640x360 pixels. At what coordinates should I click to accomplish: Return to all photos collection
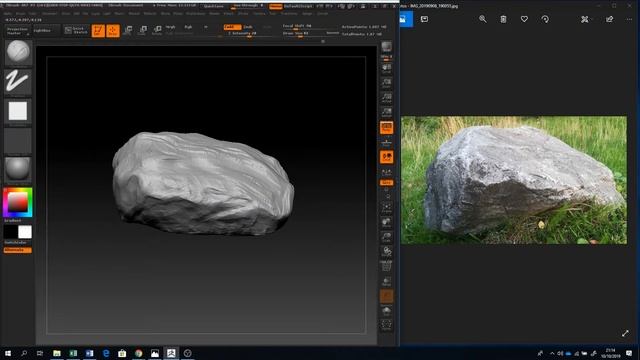406,19
